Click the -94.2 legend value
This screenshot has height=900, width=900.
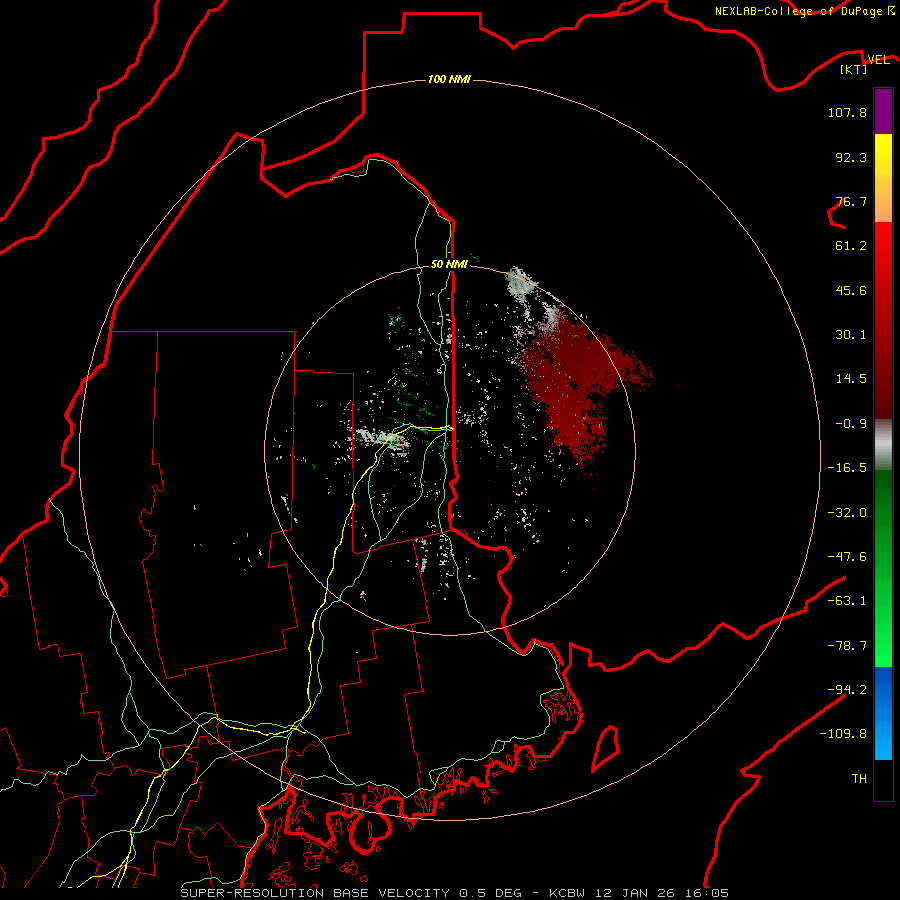tap(847, 689)
